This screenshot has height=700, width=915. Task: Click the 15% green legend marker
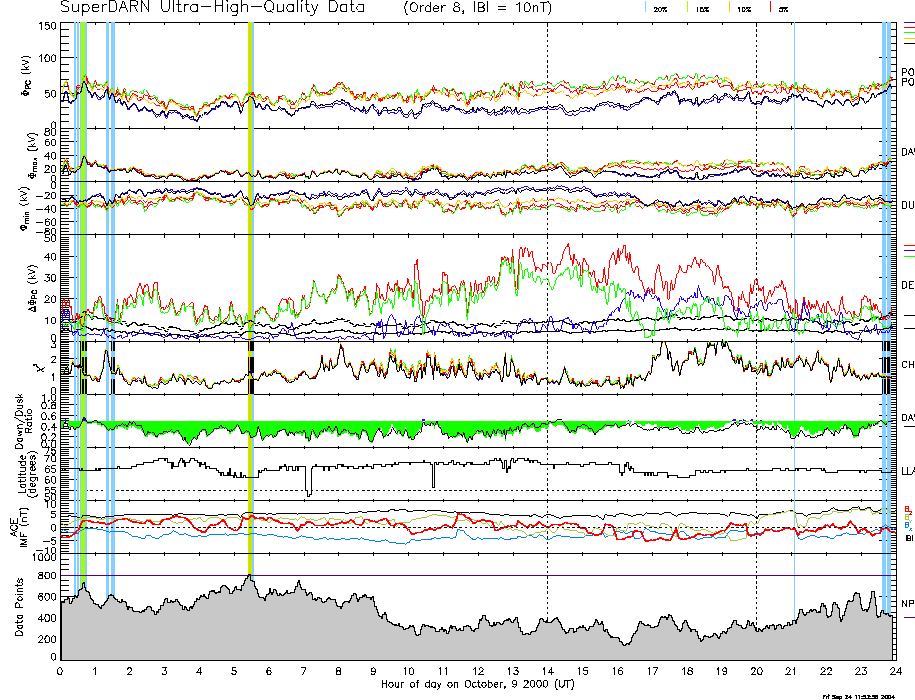[689, 8]
